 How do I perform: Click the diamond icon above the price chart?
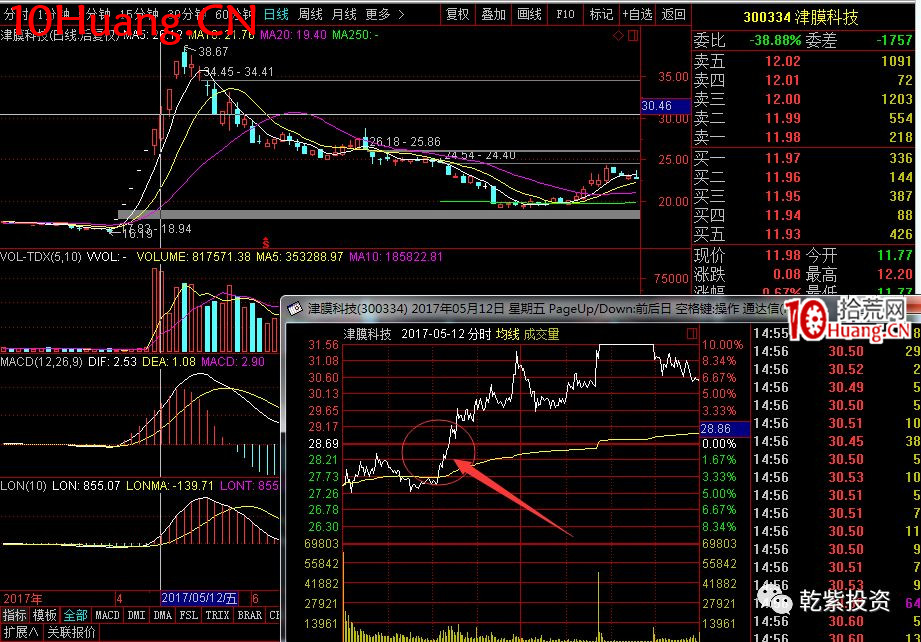[x=618, y=36]
